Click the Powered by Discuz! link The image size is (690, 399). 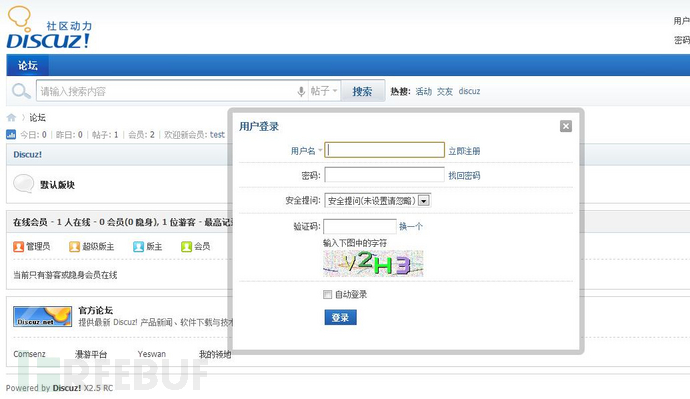click(67, 388)
